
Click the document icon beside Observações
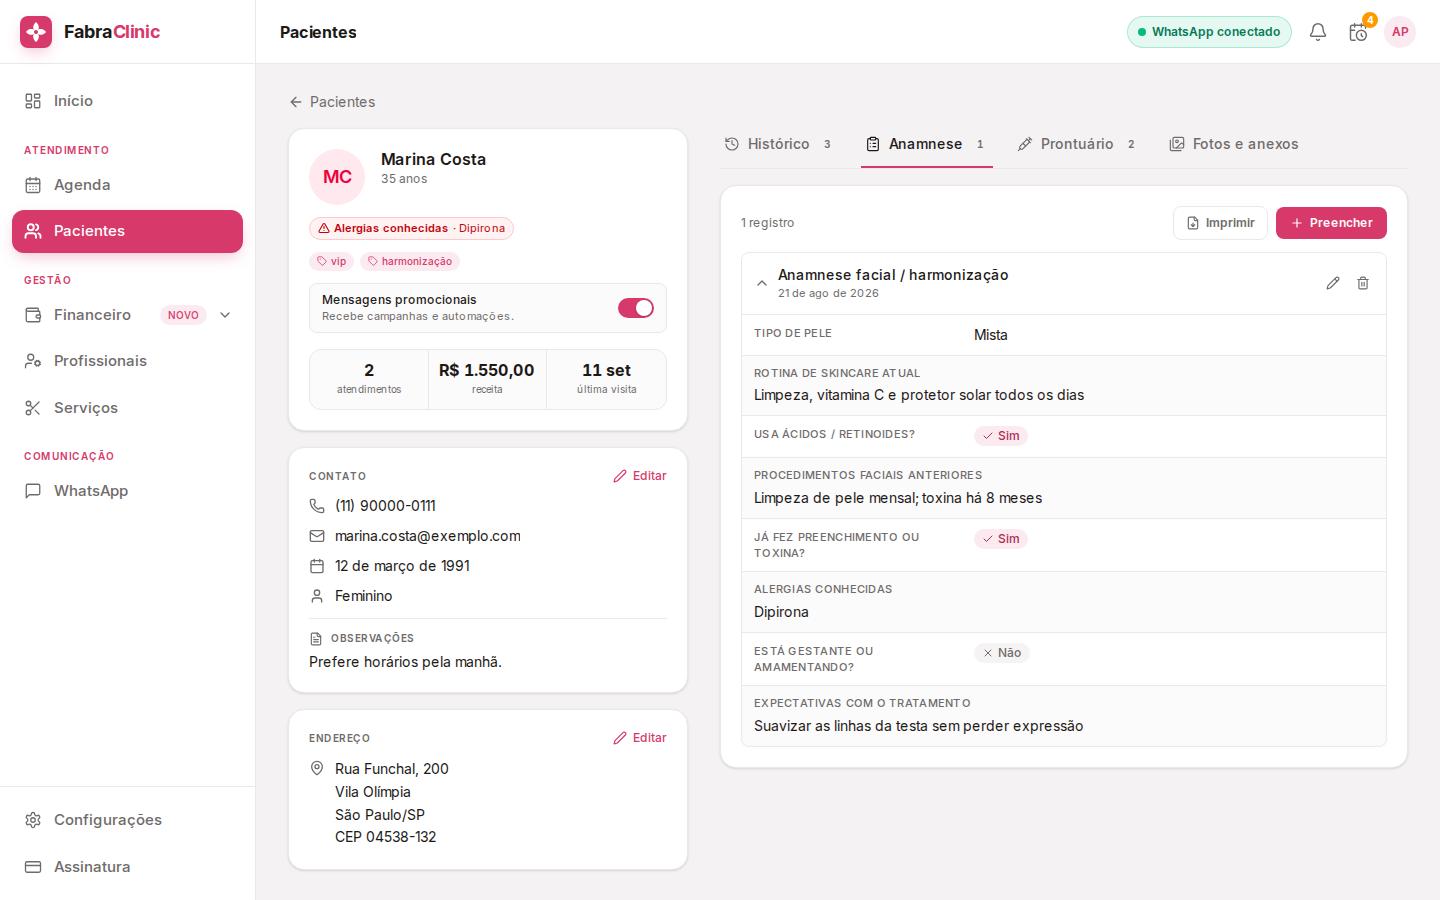[316, 639]
